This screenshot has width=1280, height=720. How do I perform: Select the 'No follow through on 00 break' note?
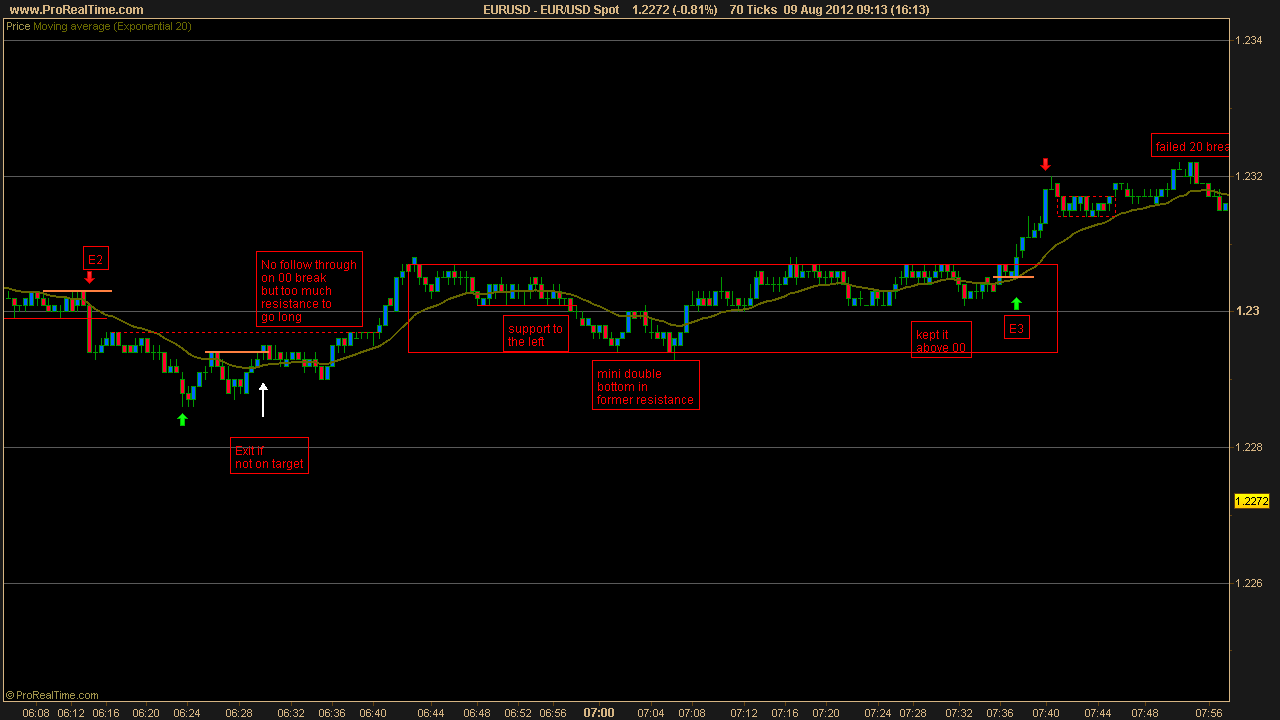pos(309,290)
